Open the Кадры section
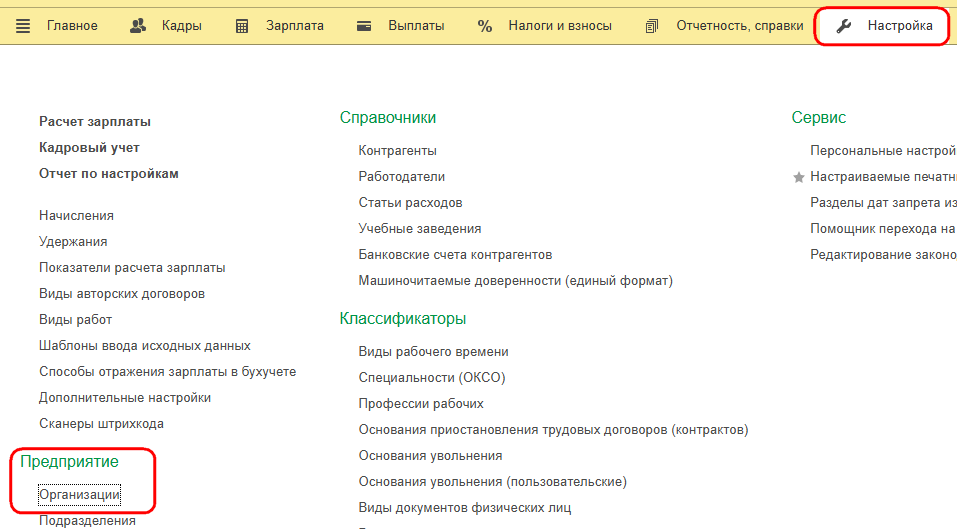 (x=182, y=26)
